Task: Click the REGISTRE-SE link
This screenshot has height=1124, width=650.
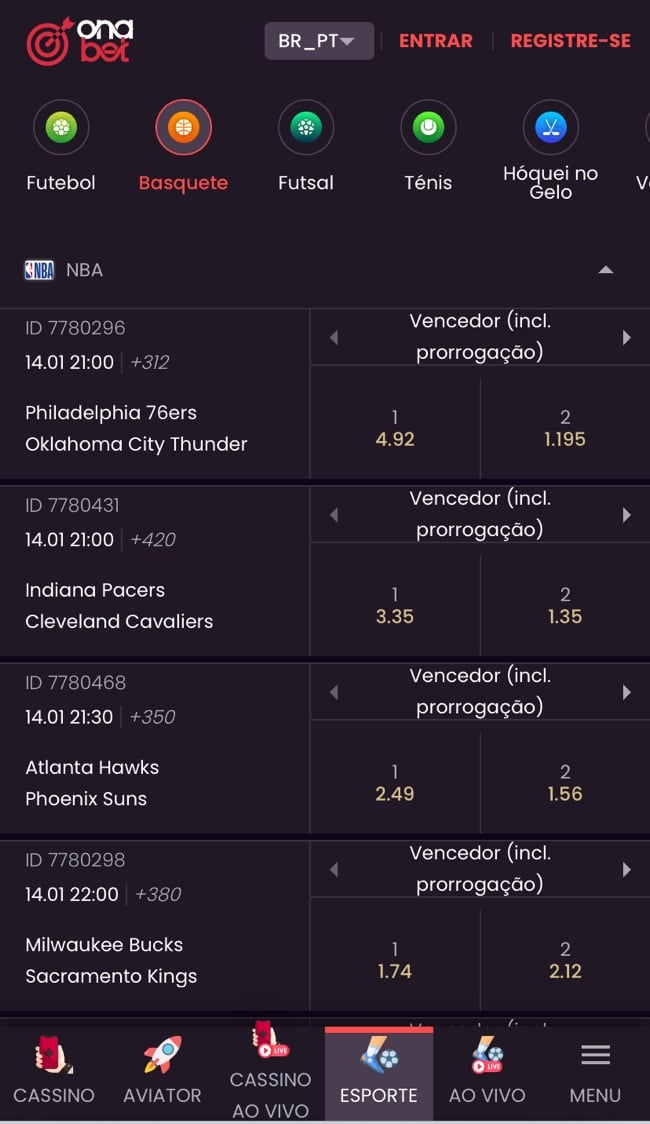Action: (570, 40)
